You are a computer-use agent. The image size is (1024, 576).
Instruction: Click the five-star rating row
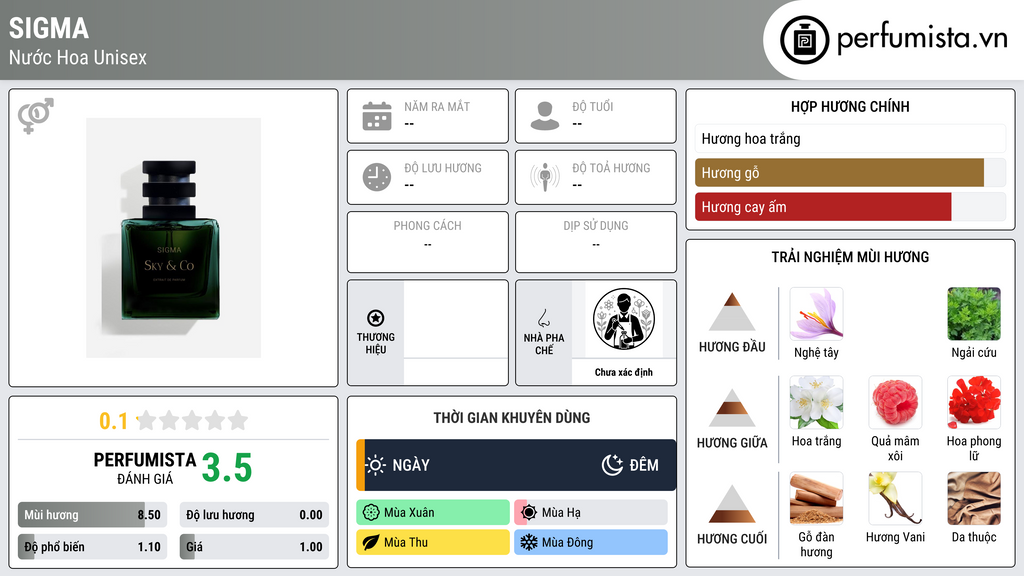193,420
